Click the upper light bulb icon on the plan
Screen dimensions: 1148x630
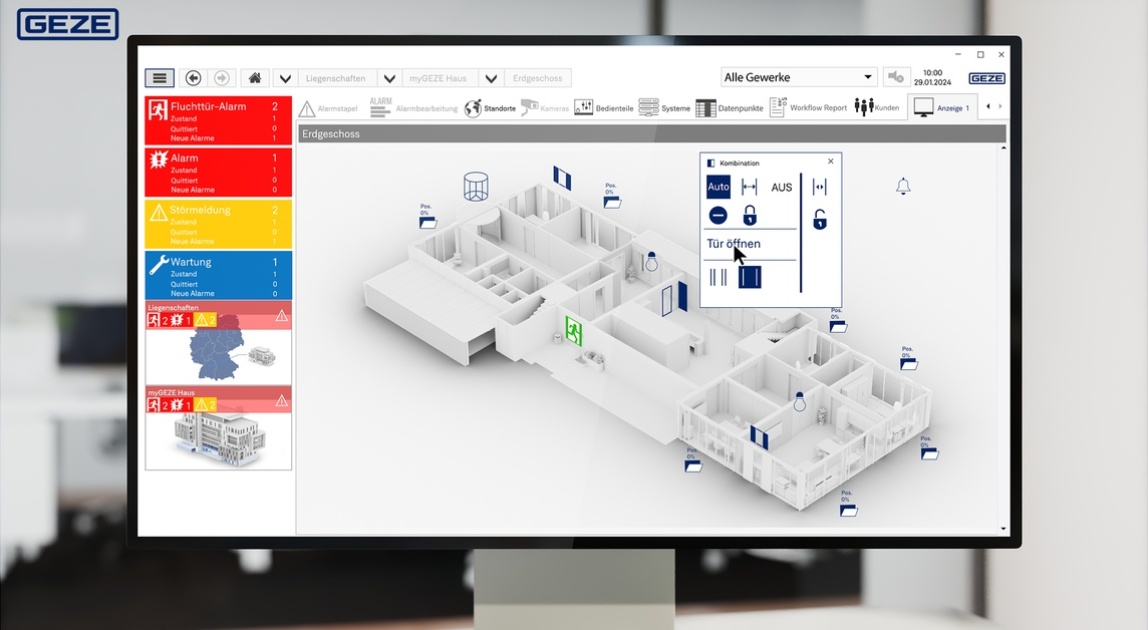pos(651,260)
